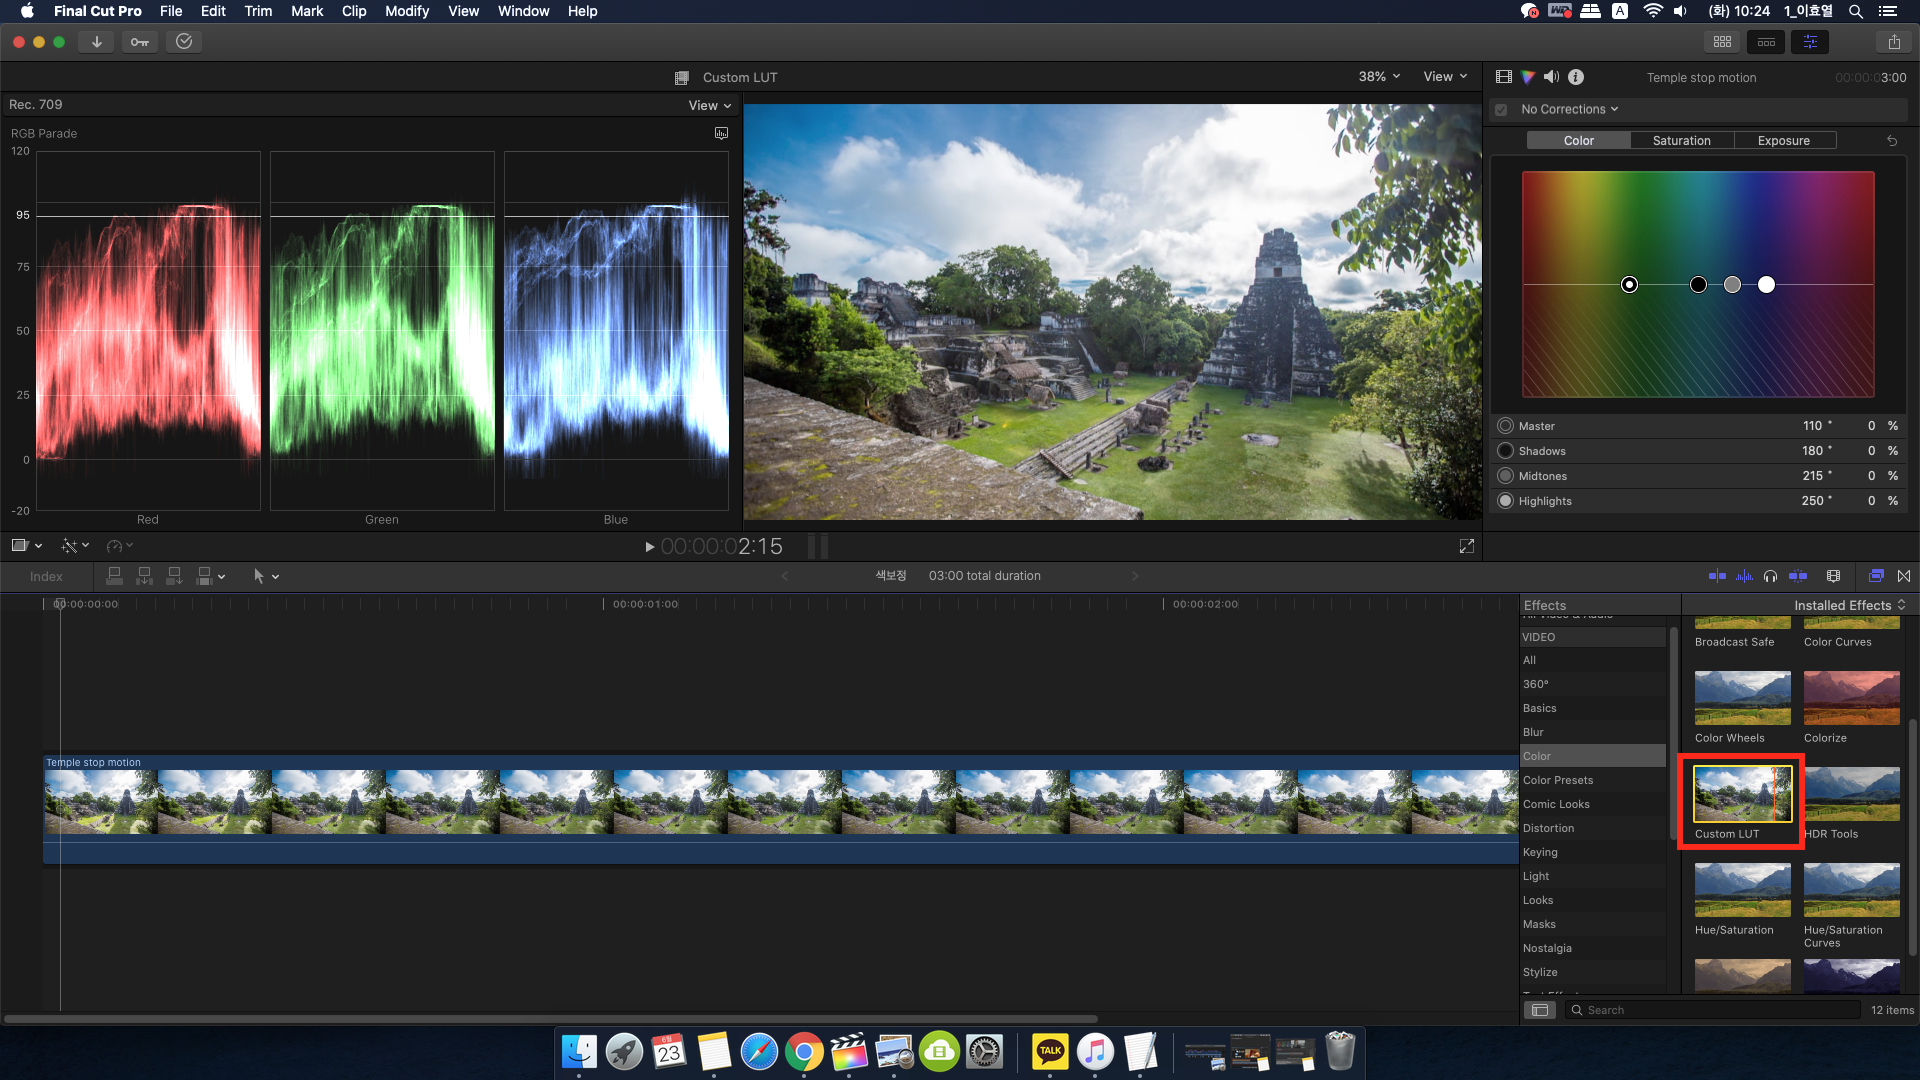This screenshot has height=1080, width=1920.
Task: Open the audio inspector speaker icon
Action: (x=1551, y=77)
